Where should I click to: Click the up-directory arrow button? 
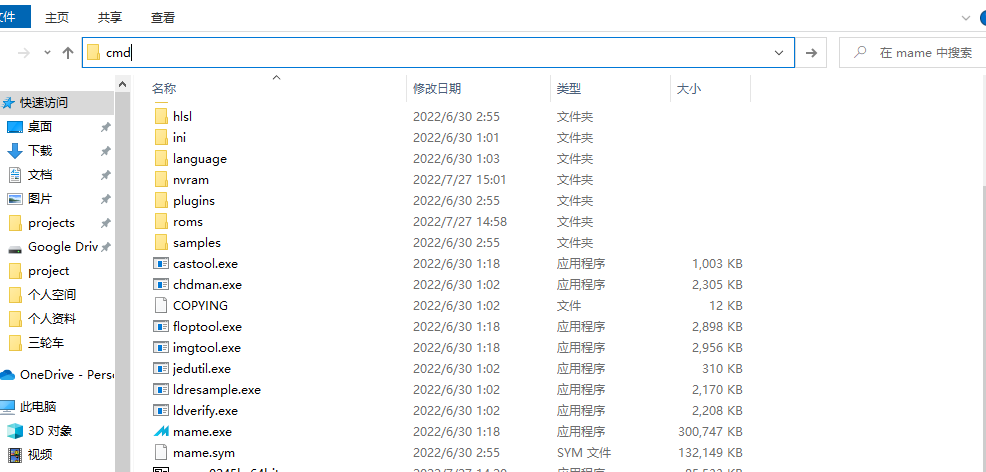click(68, 53)
